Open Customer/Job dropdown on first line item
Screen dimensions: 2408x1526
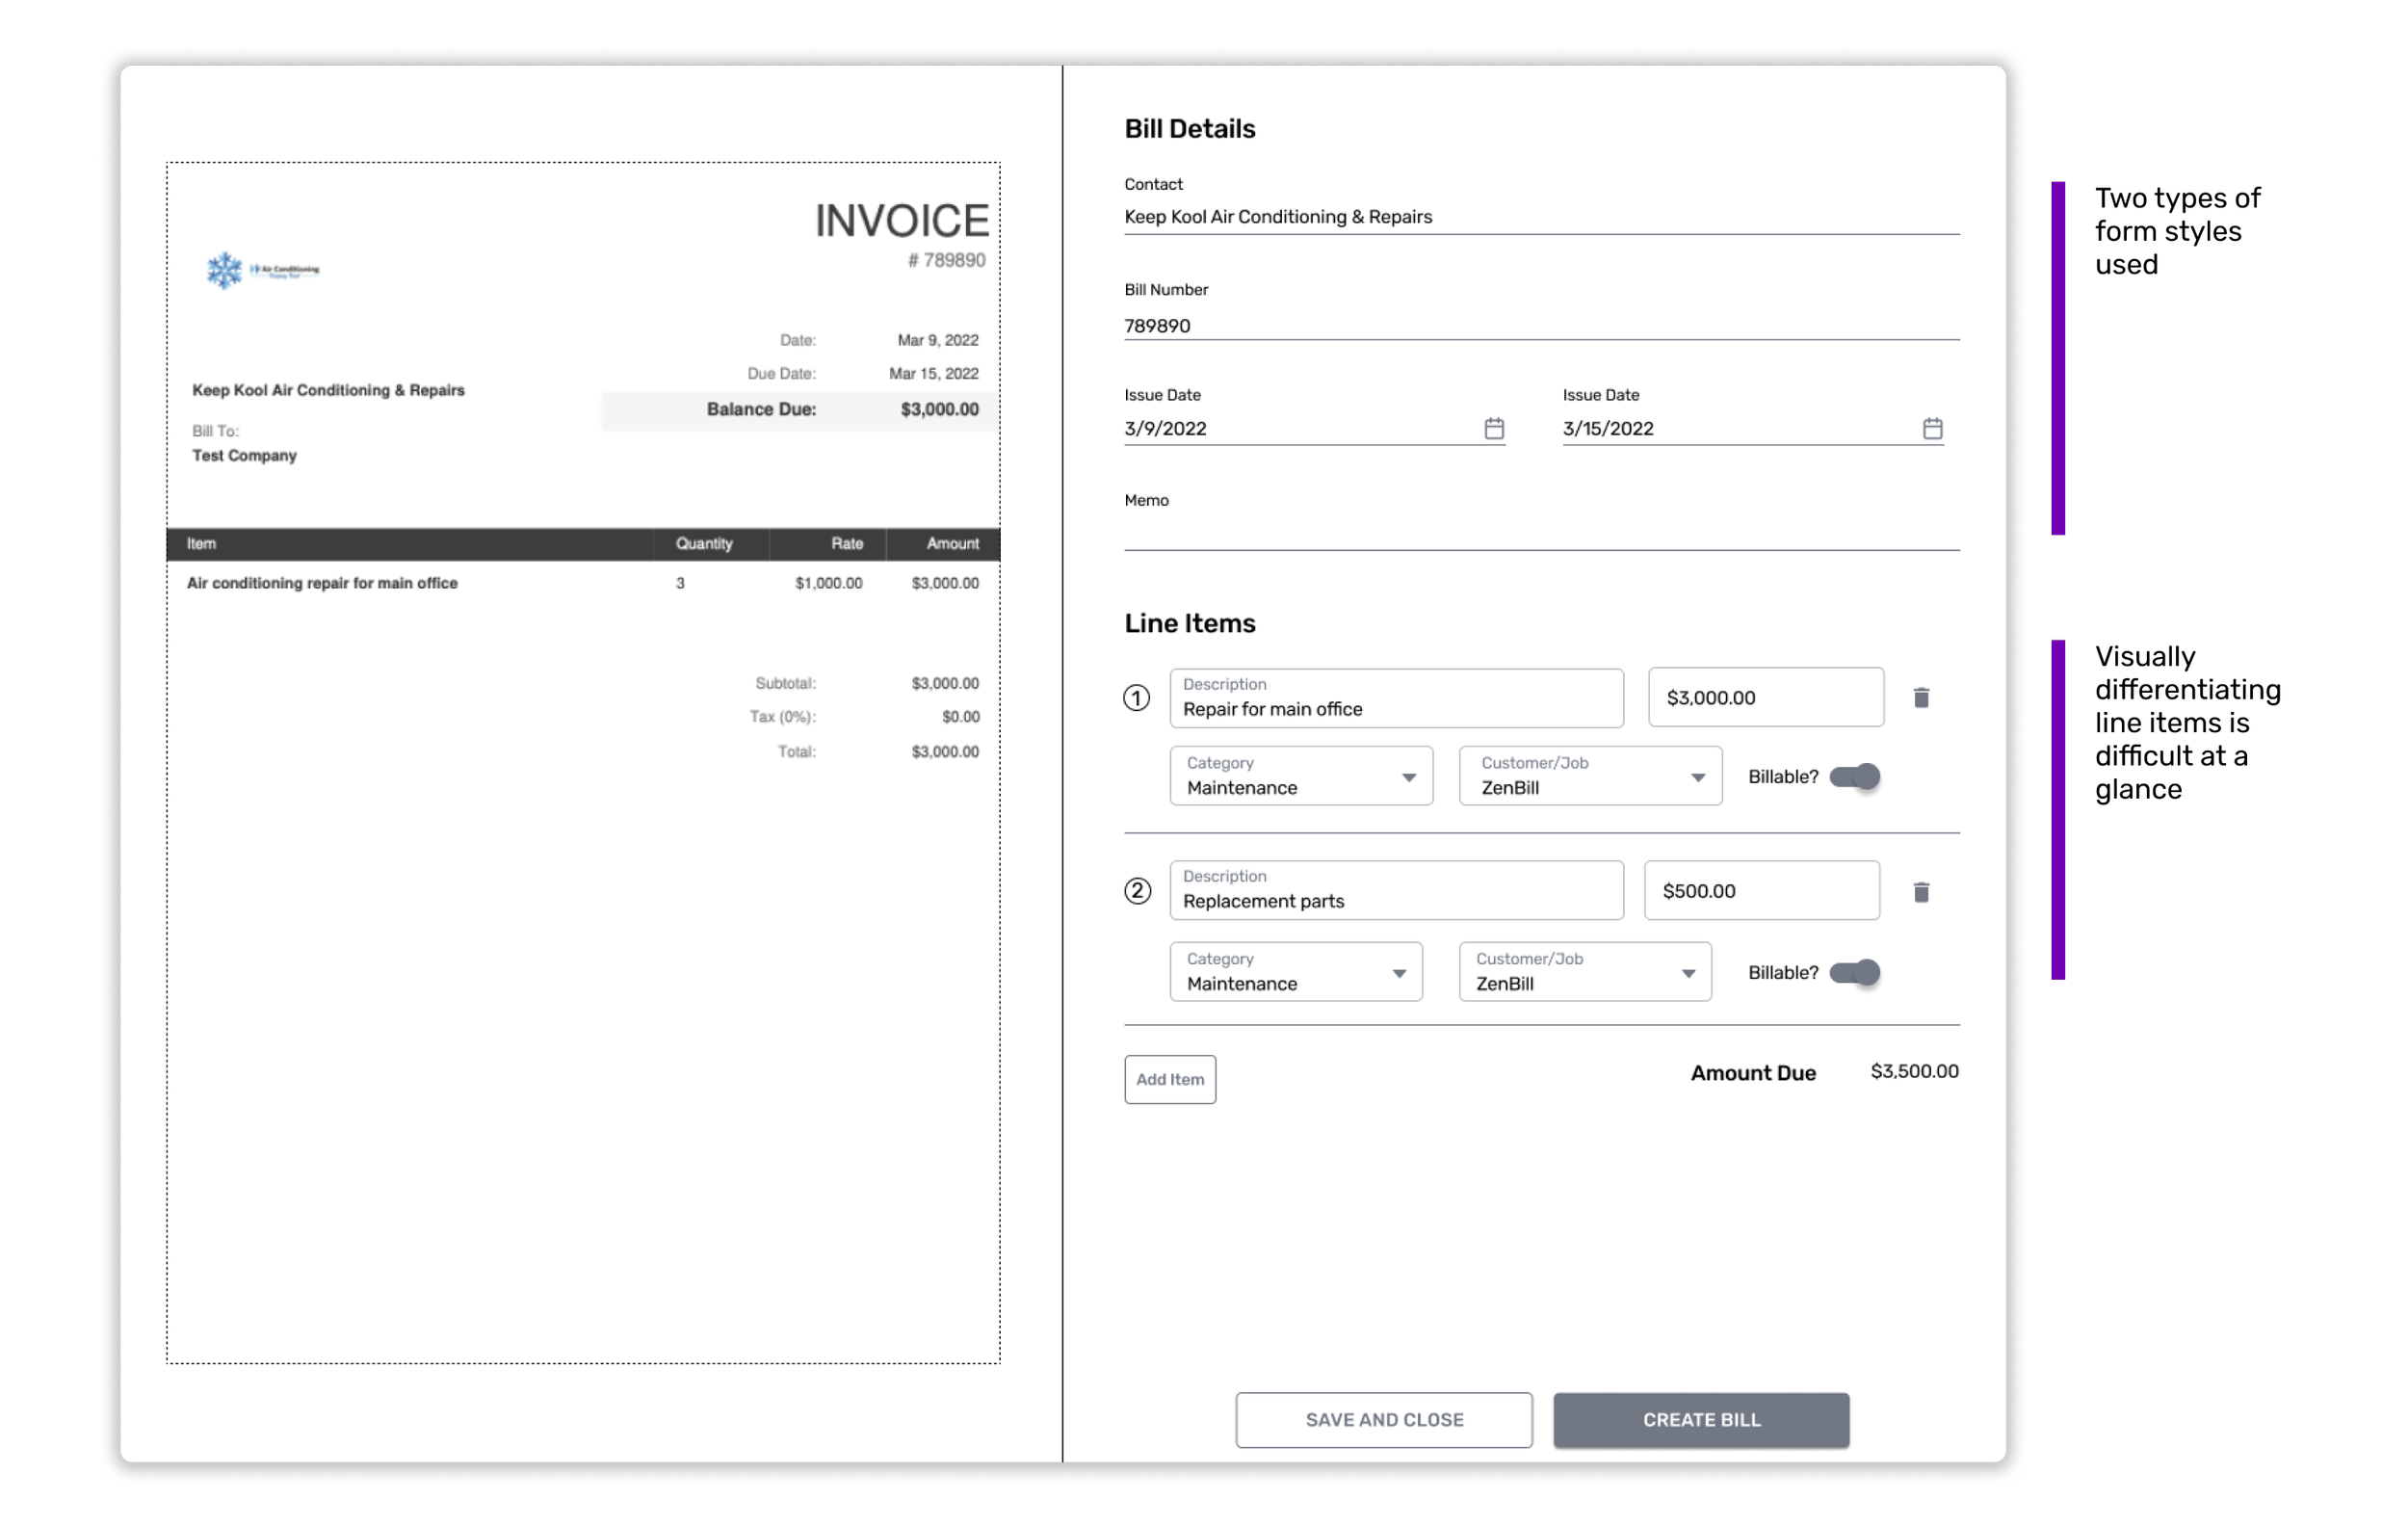(1589, 776)
